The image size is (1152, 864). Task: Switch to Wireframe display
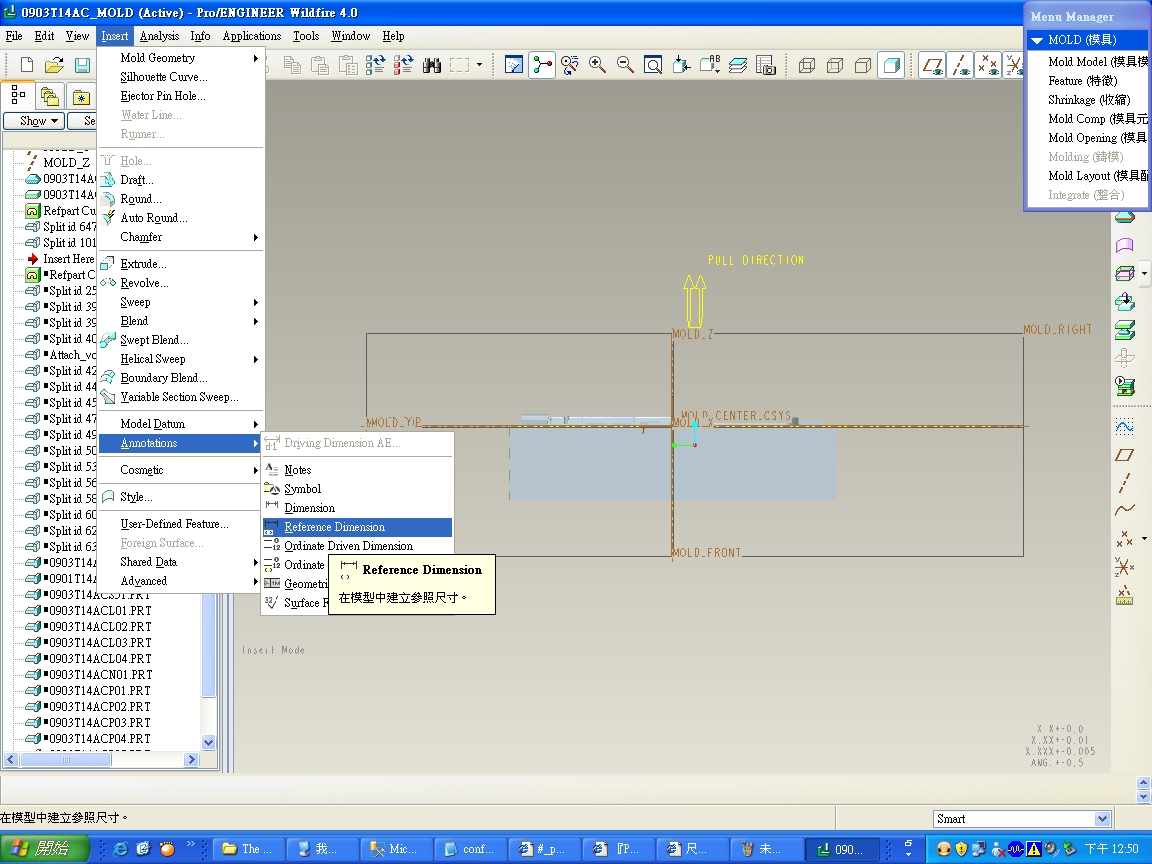(x=807, y=65)
